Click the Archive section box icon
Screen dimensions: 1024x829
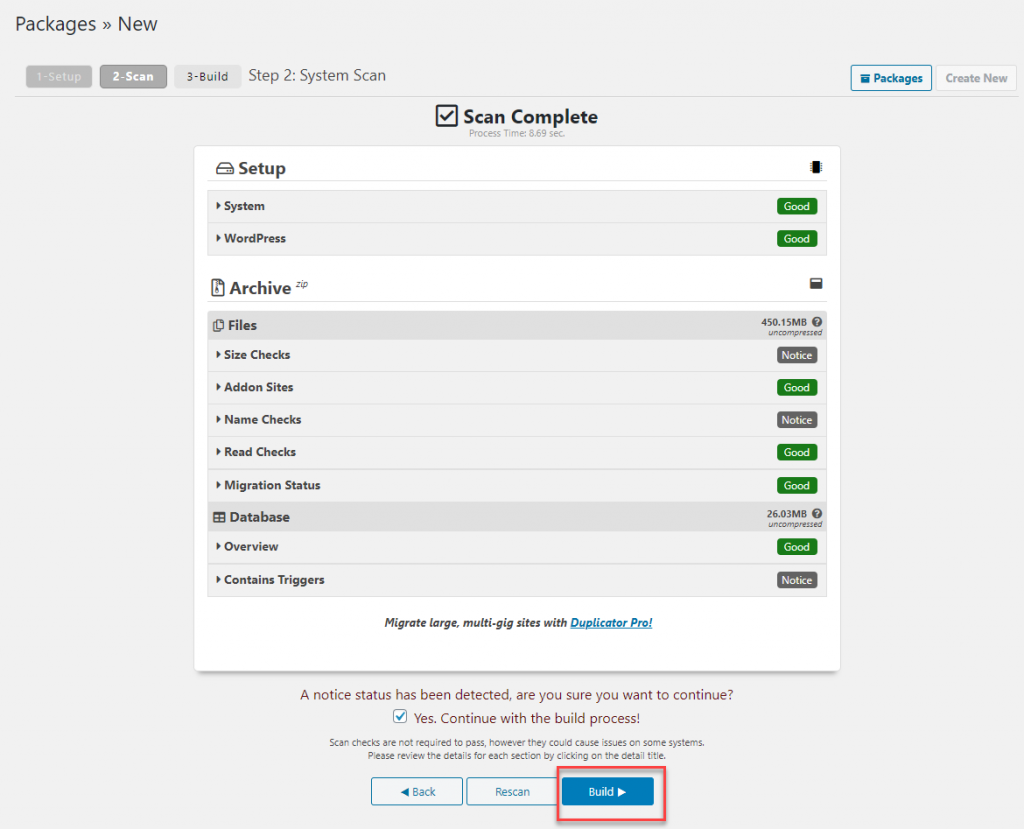click(x=816, y=284)
